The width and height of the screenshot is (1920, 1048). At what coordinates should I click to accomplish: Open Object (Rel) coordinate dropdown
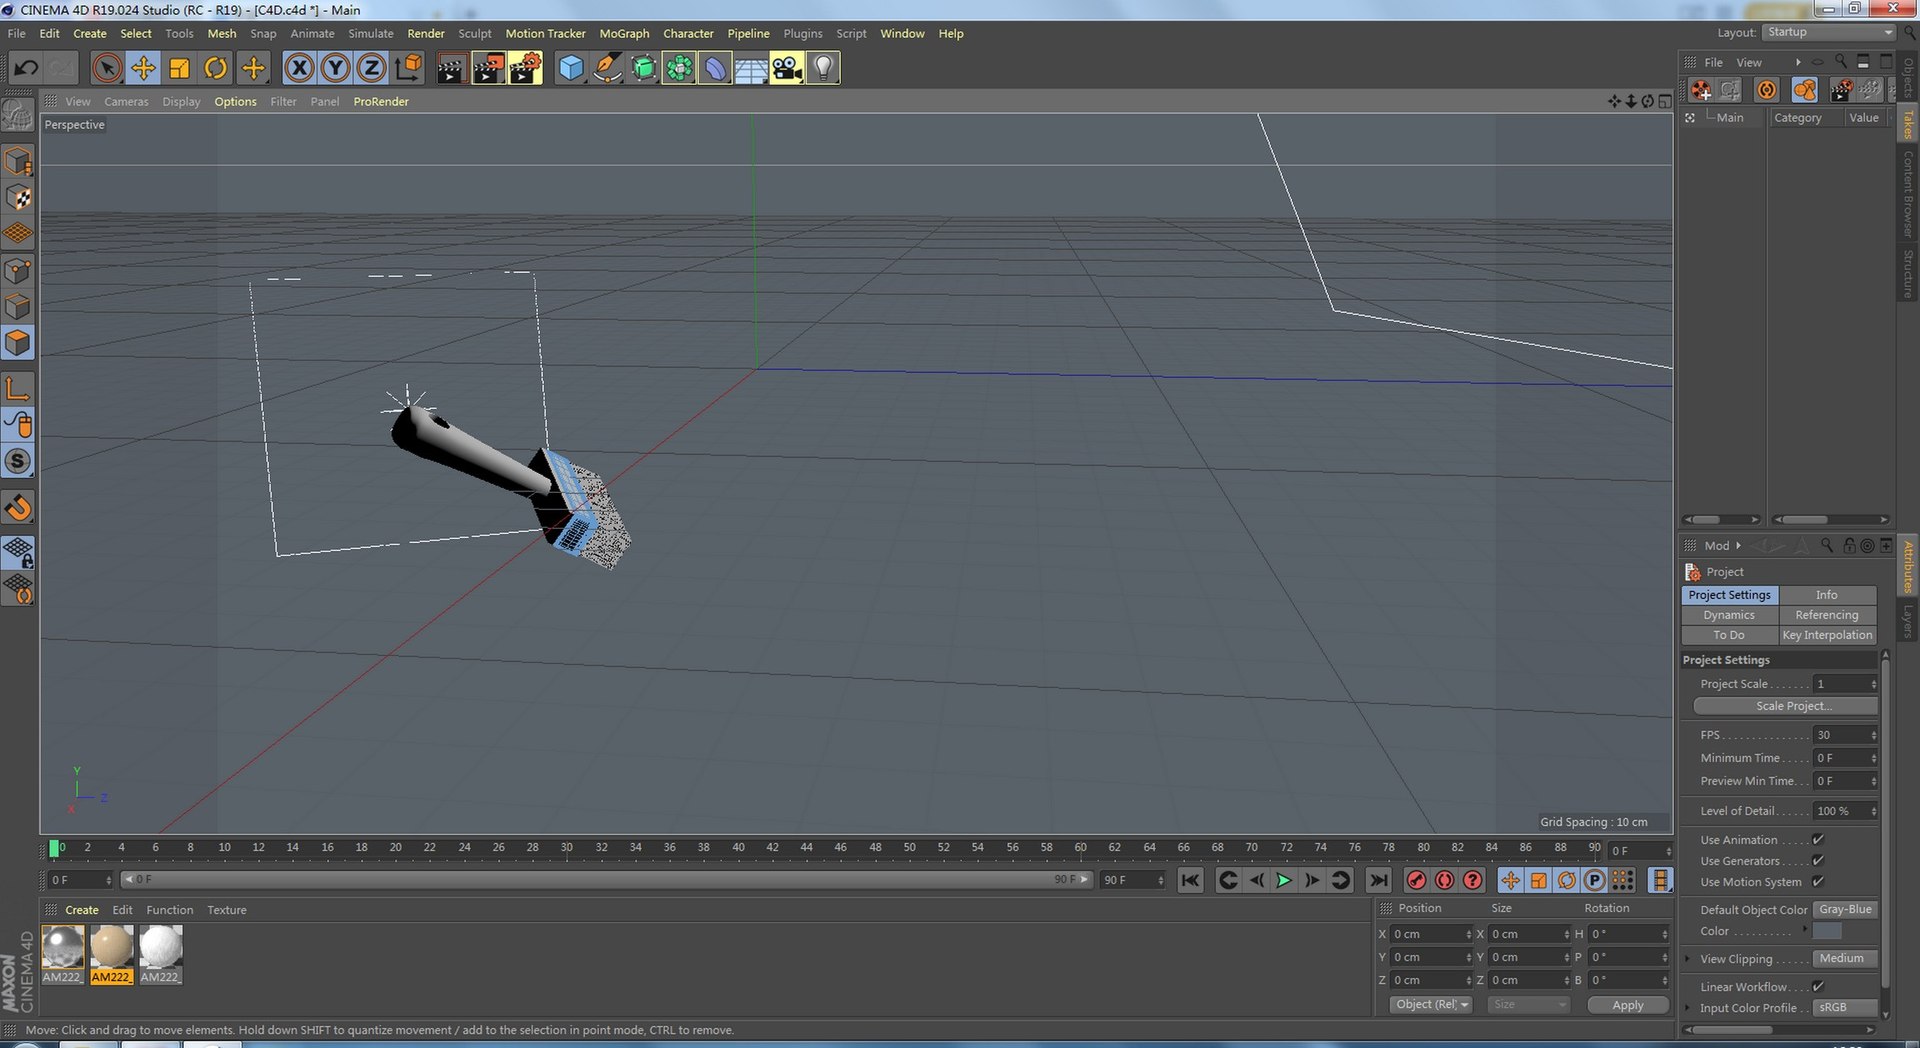(x=1431, y=1005)
